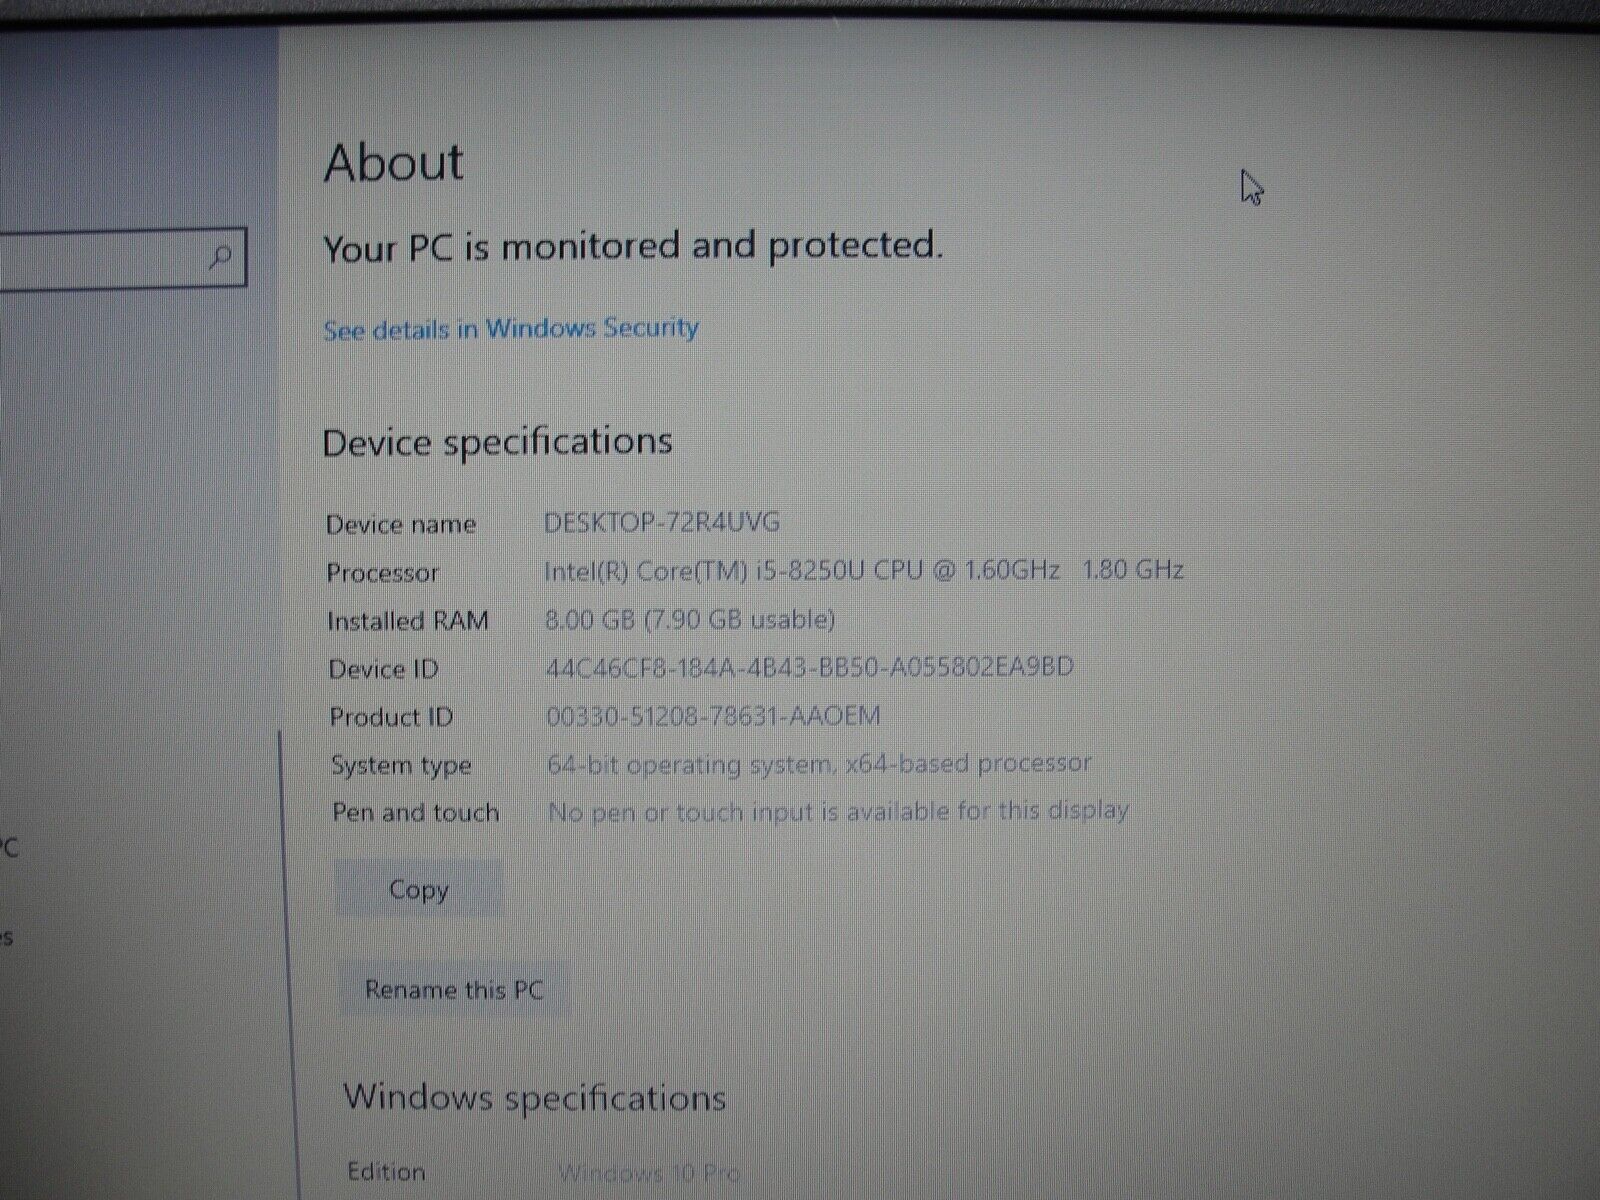
Task: Click the Pen and touch value text
Action: 838,811
